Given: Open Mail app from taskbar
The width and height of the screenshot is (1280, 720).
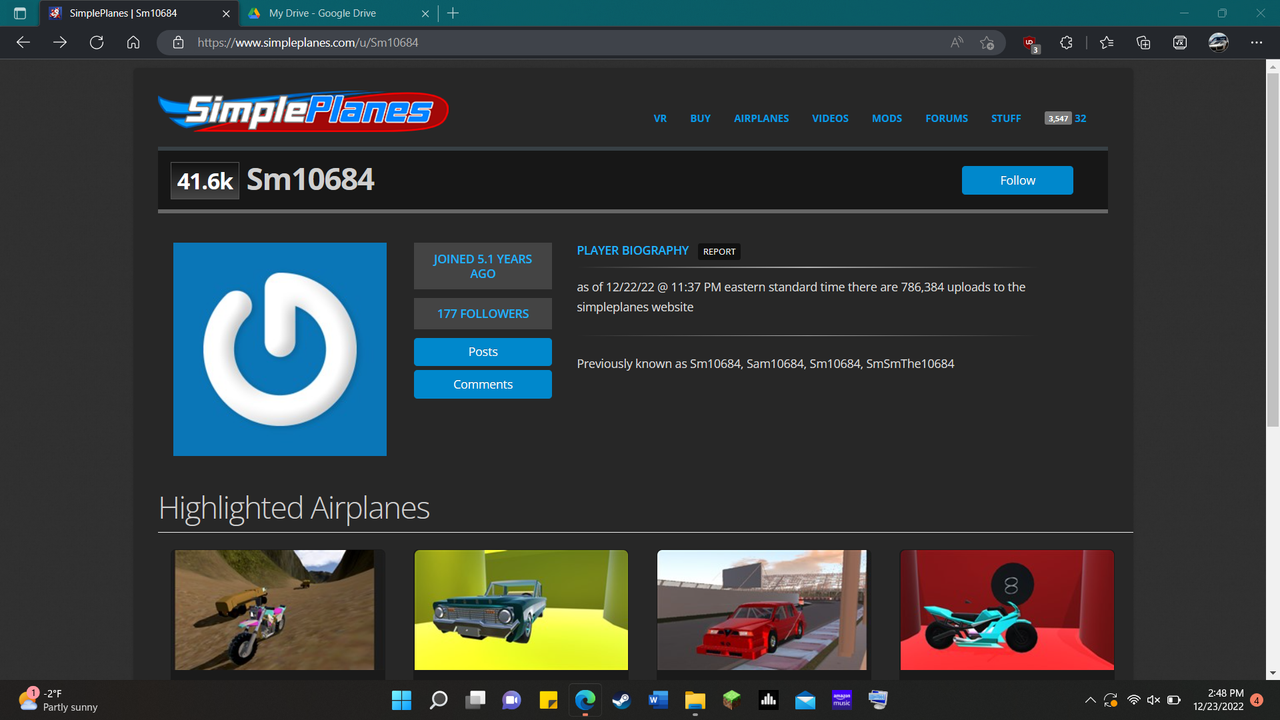Looking at the screenshot, I should [x=805, y=700].
